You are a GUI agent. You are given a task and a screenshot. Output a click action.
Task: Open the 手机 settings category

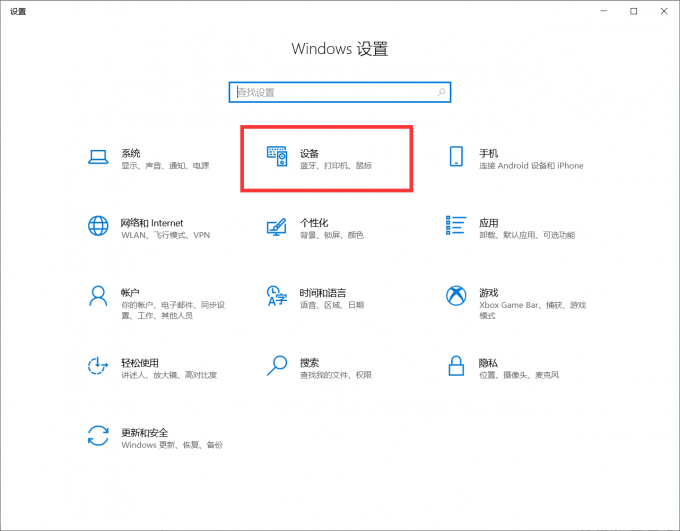coord(488,153)
